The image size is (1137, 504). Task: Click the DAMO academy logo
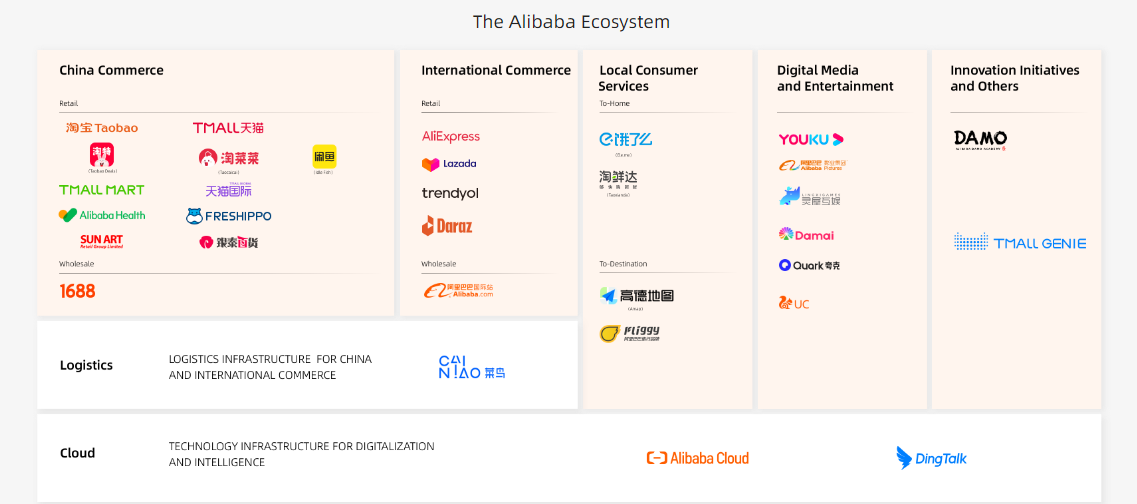coord(980,139)
